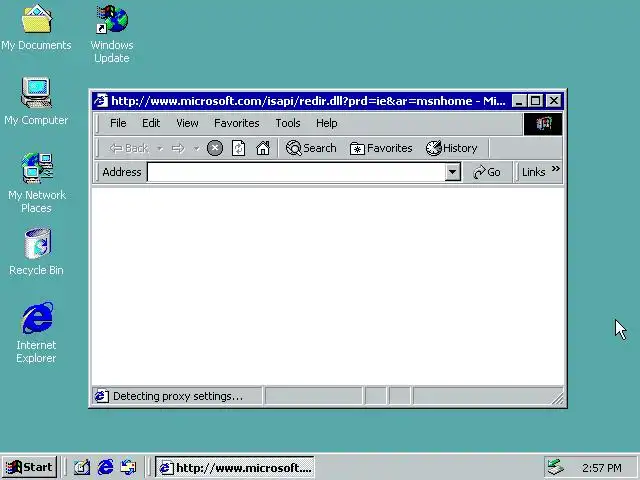Click the Back navigation button
This screenshot has width=640, height=480.
point(129,148)
